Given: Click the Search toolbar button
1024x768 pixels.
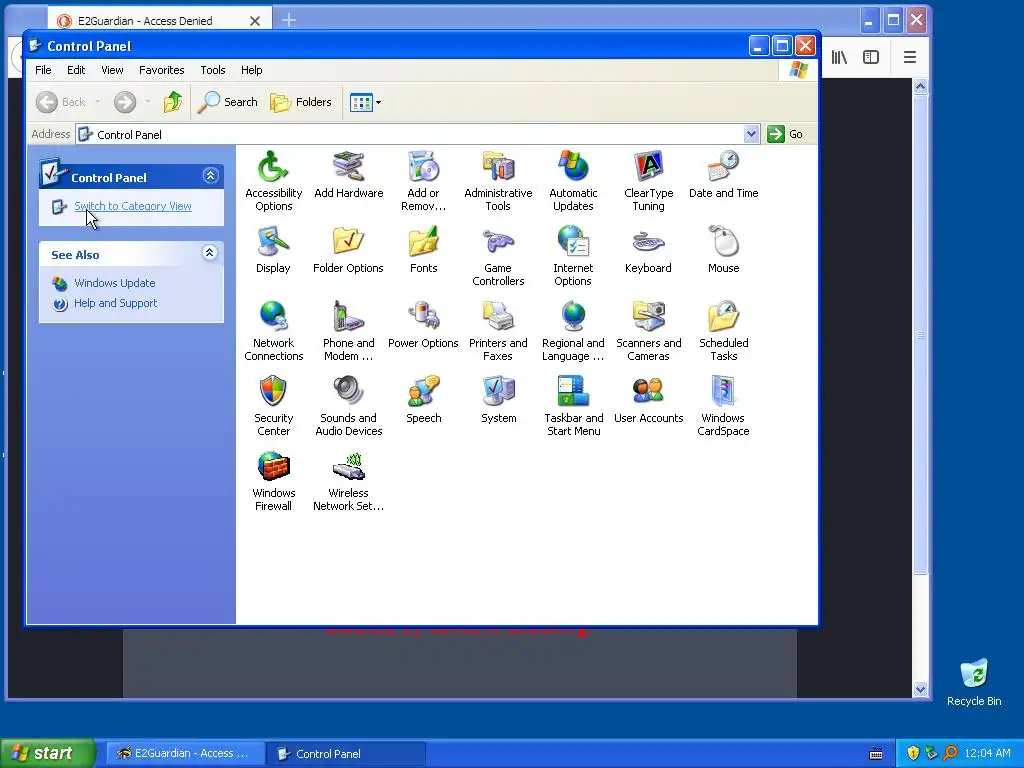Looking at the screenshot, I should point(228,102).
